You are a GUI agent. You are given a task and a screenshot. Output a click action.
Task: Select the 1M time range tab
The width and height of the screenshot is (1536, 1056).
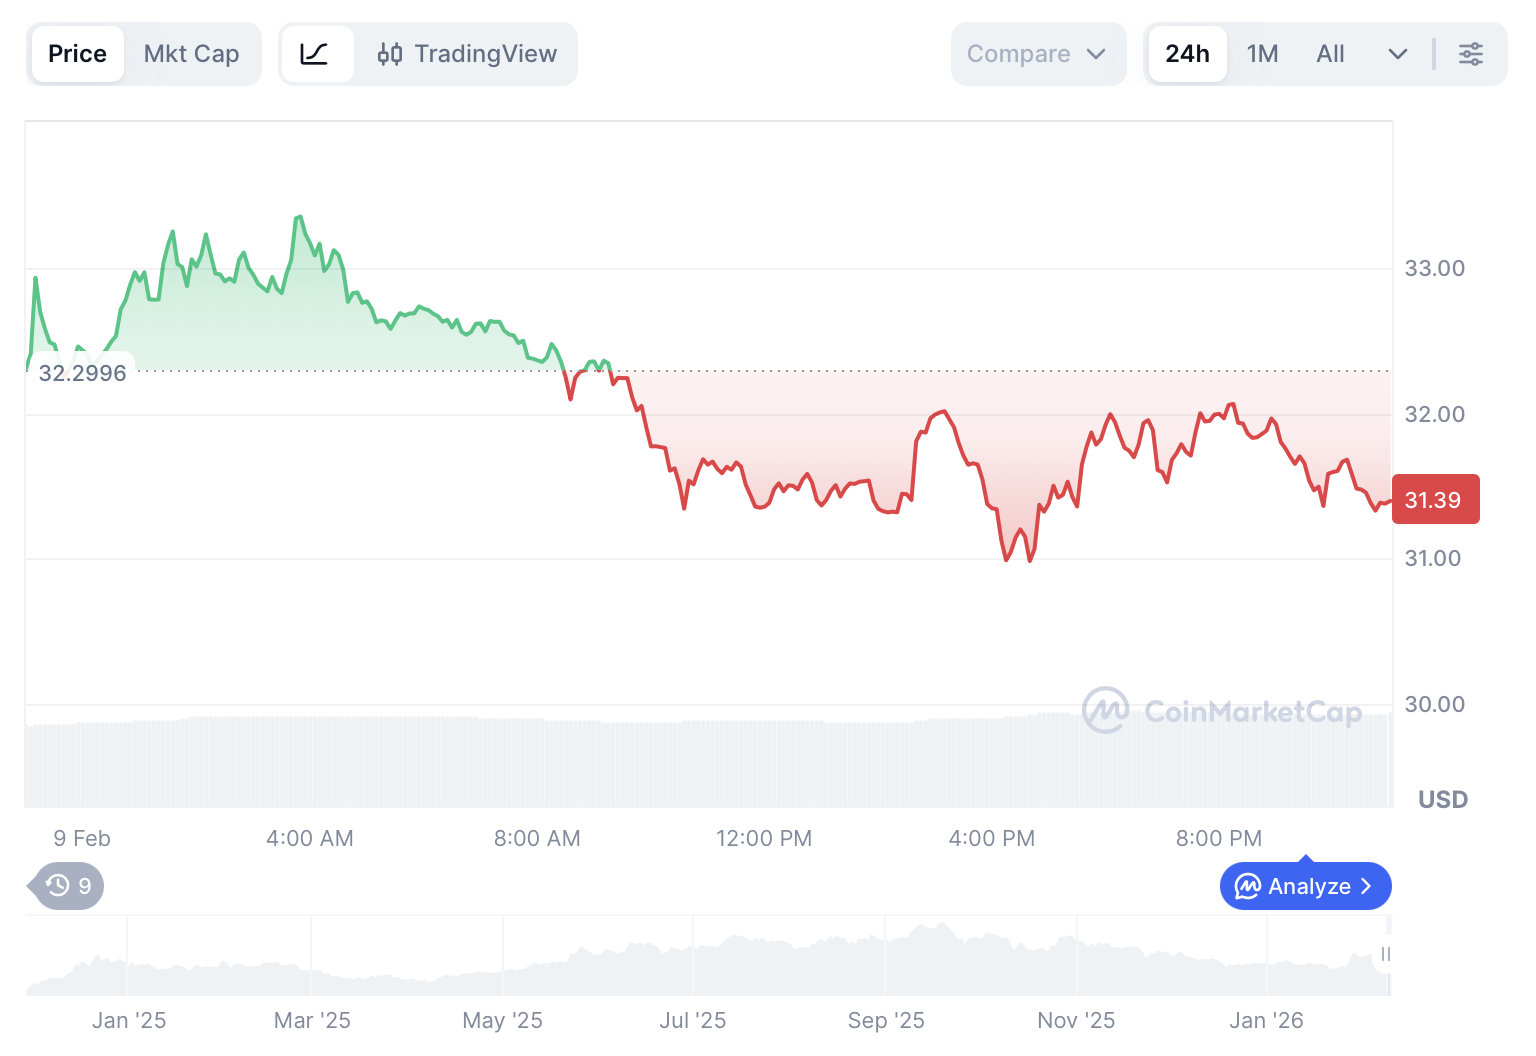click(x=1262, y=54)
